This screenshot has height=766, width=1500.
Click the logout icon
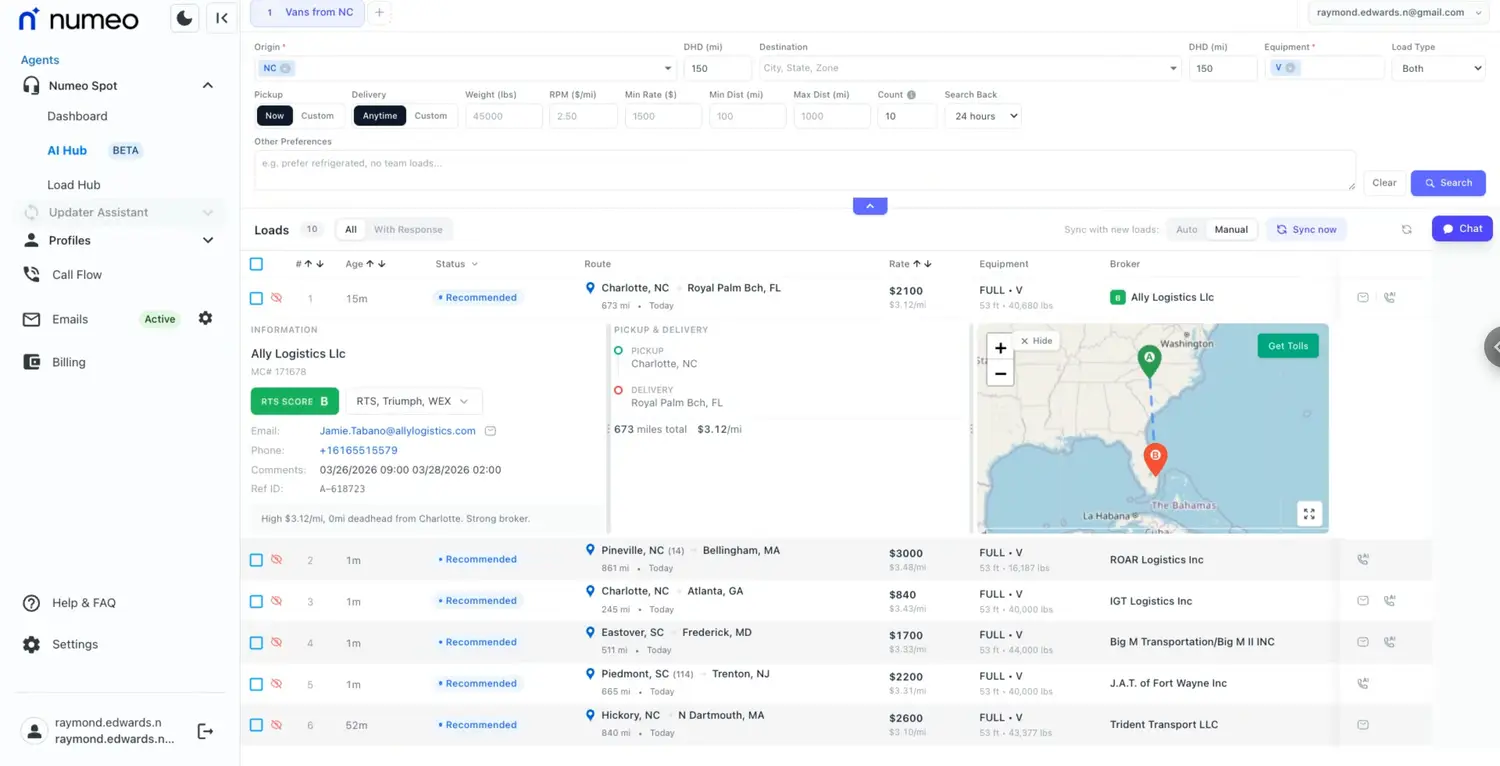click(x=205, y=731)
